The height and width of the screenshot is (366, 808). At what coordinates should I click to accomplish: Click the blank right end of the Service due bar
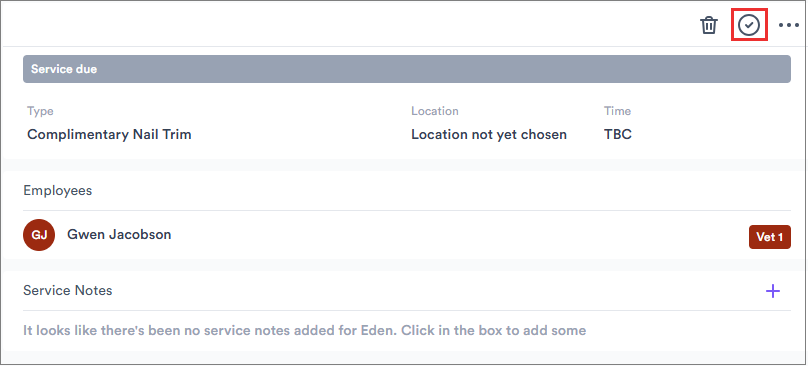[721, 69]
